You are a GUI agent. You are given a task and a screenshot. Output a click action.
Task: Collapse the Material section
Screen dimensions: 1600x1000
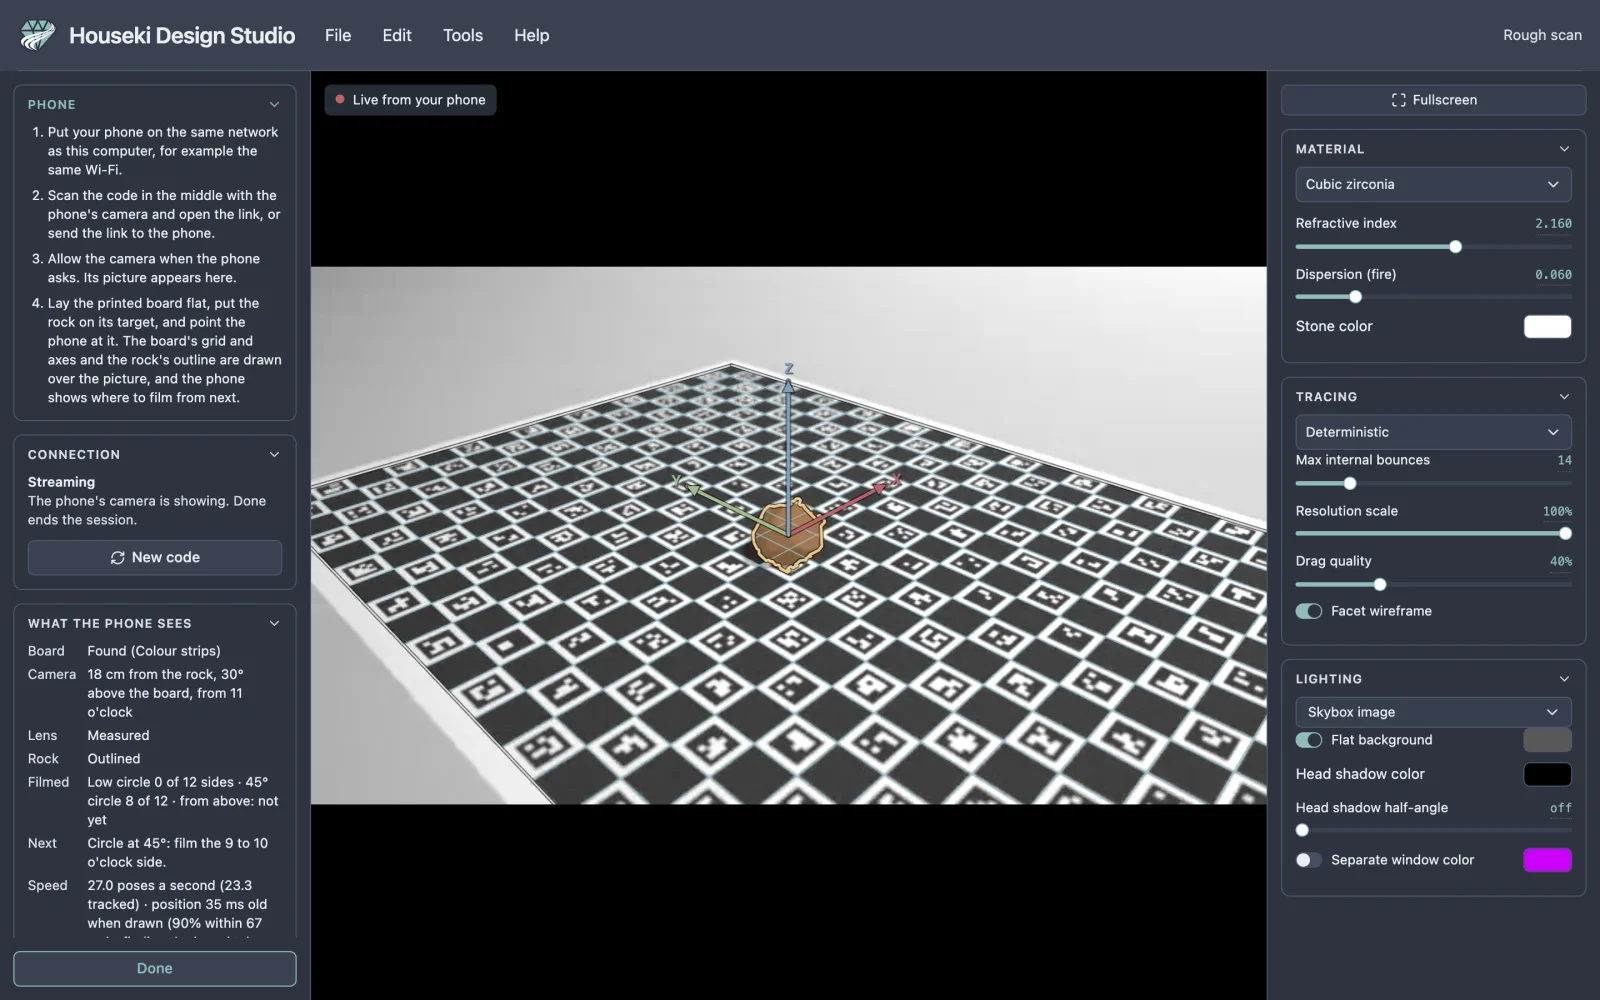[1564, 149]
